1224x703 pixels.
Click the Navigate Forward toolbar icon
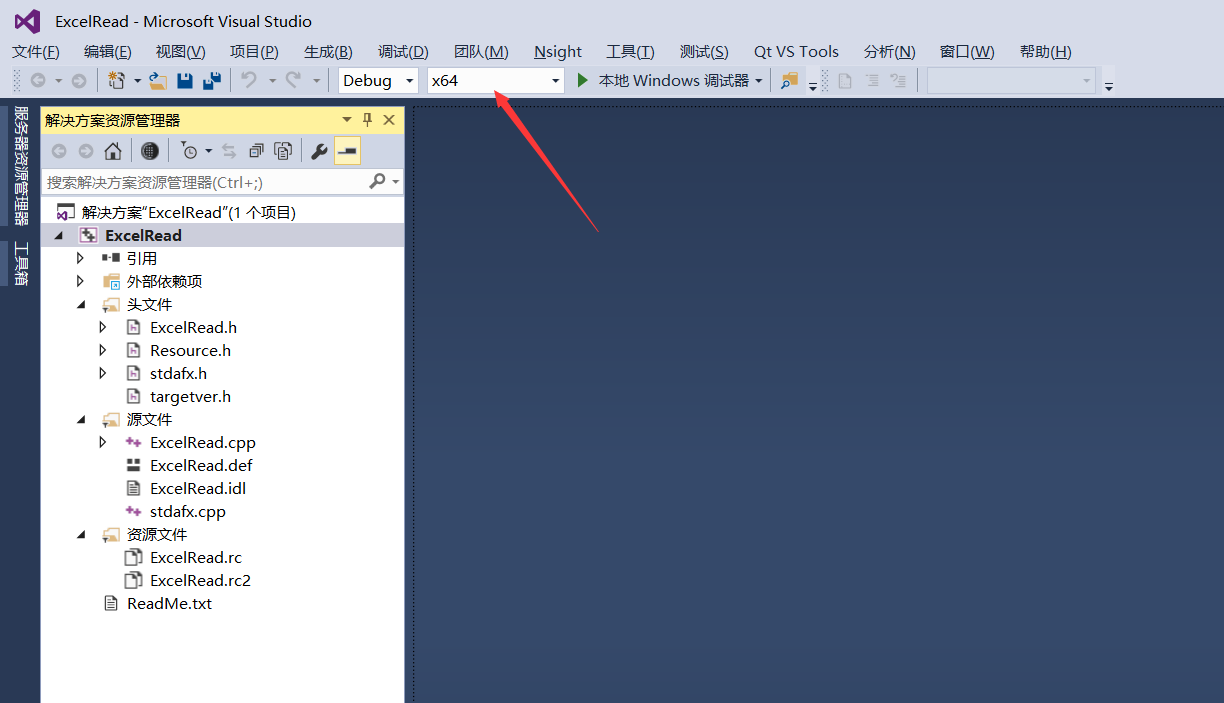coord(78,80)
